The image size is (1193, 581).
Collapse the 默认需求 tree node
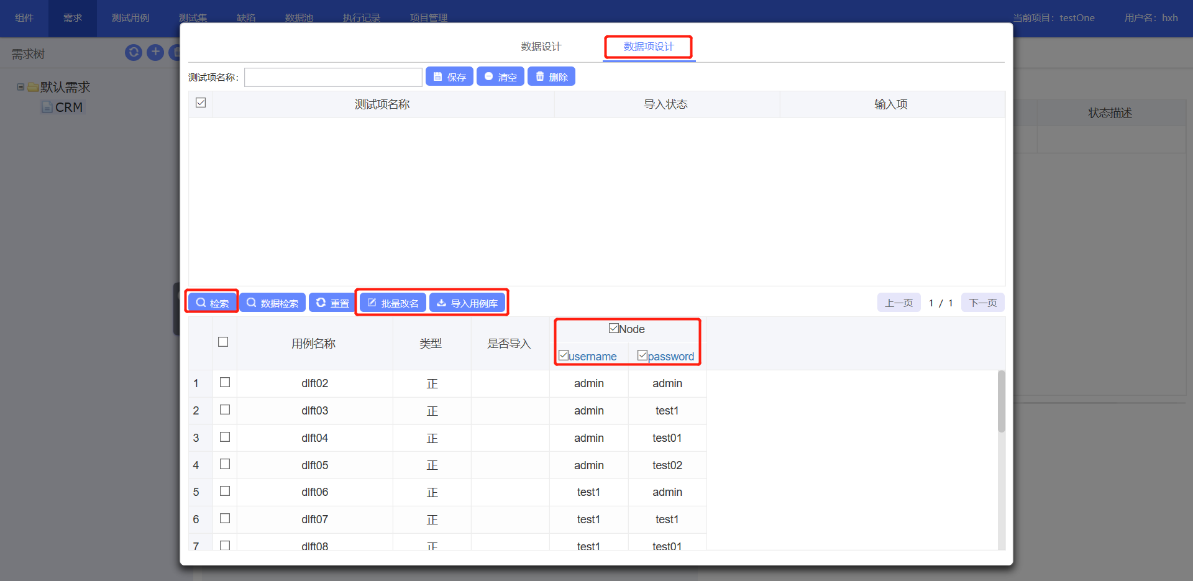point(20,87)
